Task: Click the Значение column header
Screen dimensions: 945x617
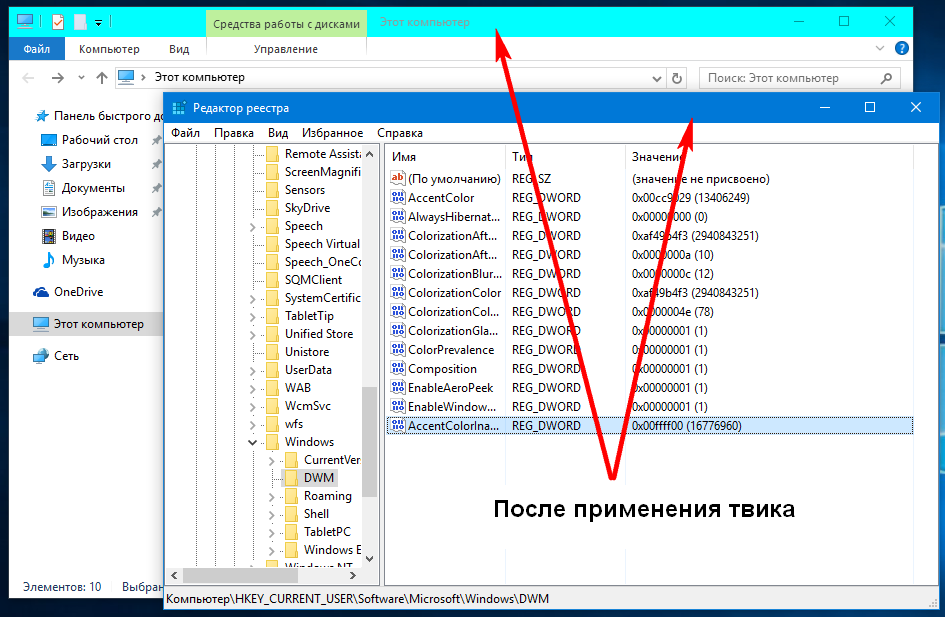Action: [656, 157]
